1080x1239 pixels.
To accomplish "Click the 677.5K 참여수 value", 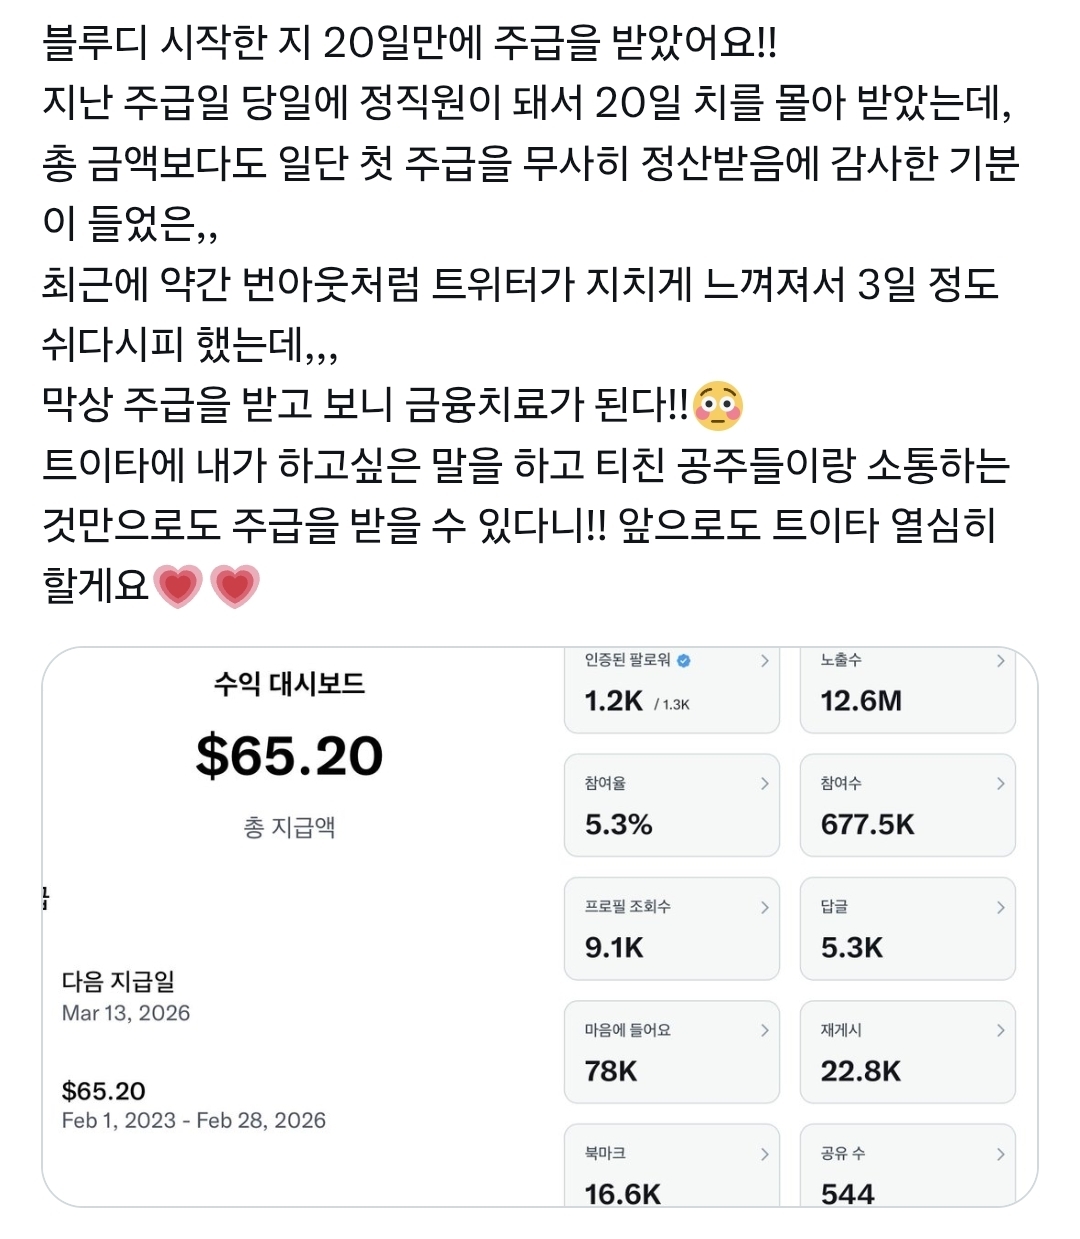I will pos(867,825).
